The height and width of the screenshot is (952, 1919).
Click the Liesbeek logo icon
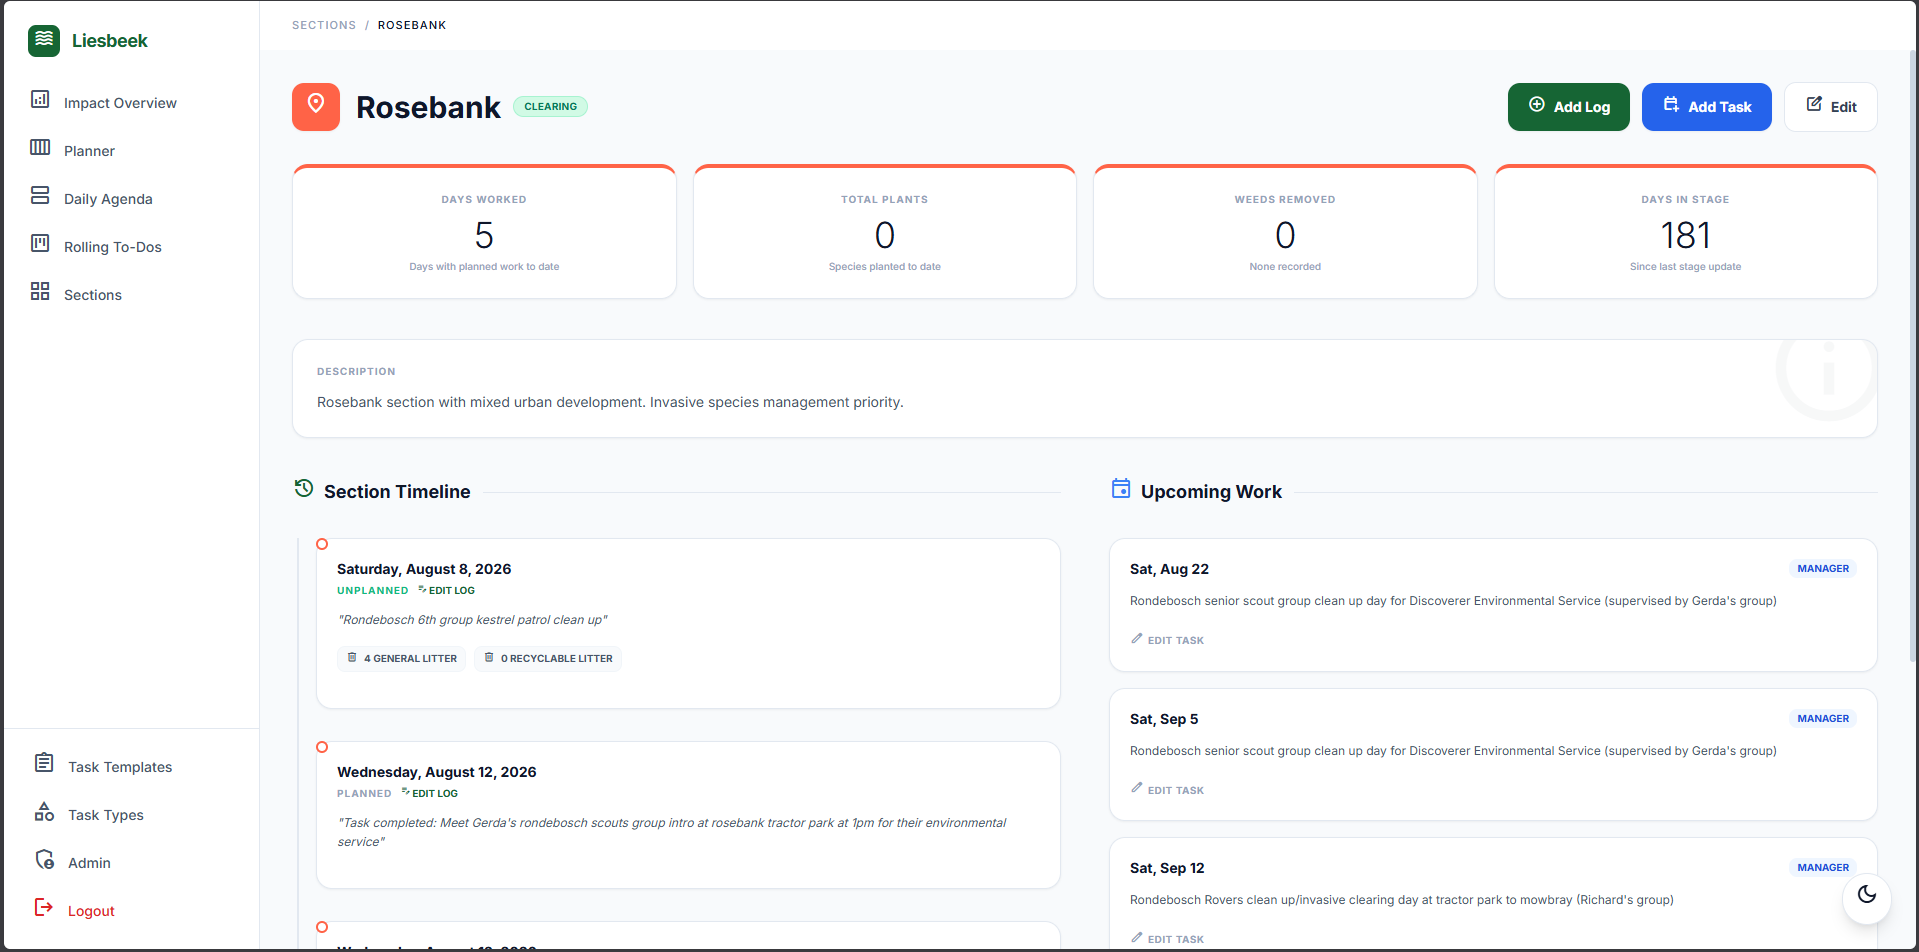[44, 41]
